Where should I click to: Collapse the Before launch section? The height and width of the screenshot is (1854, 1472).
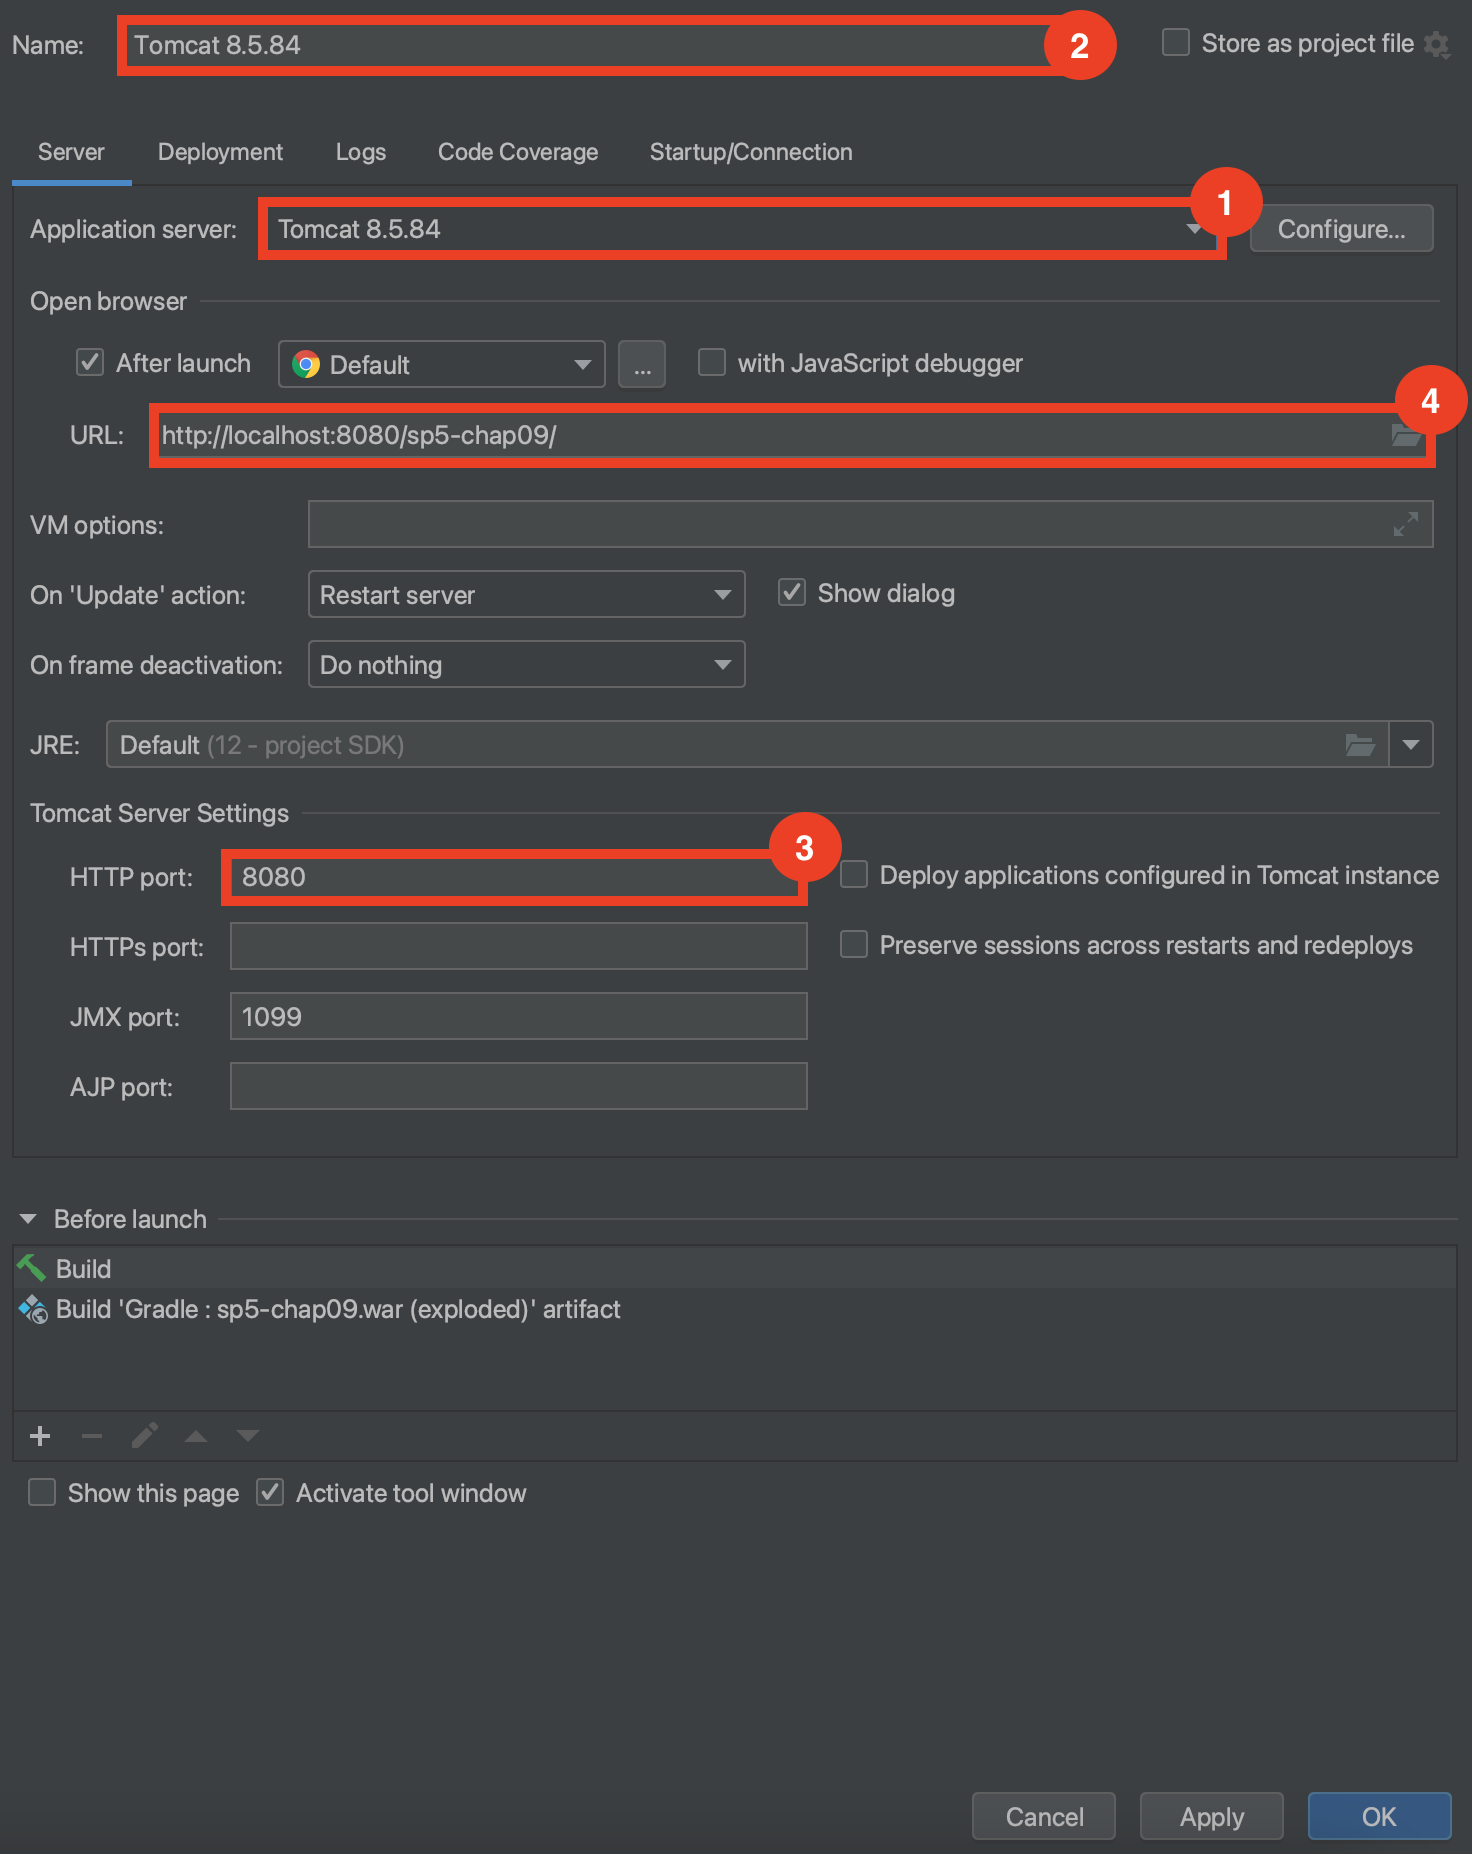[28, 1219]
